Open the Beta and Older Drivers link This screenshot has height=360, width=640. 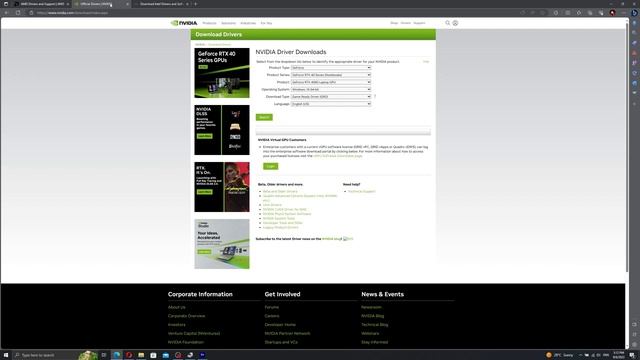click(x=280, y=191)
